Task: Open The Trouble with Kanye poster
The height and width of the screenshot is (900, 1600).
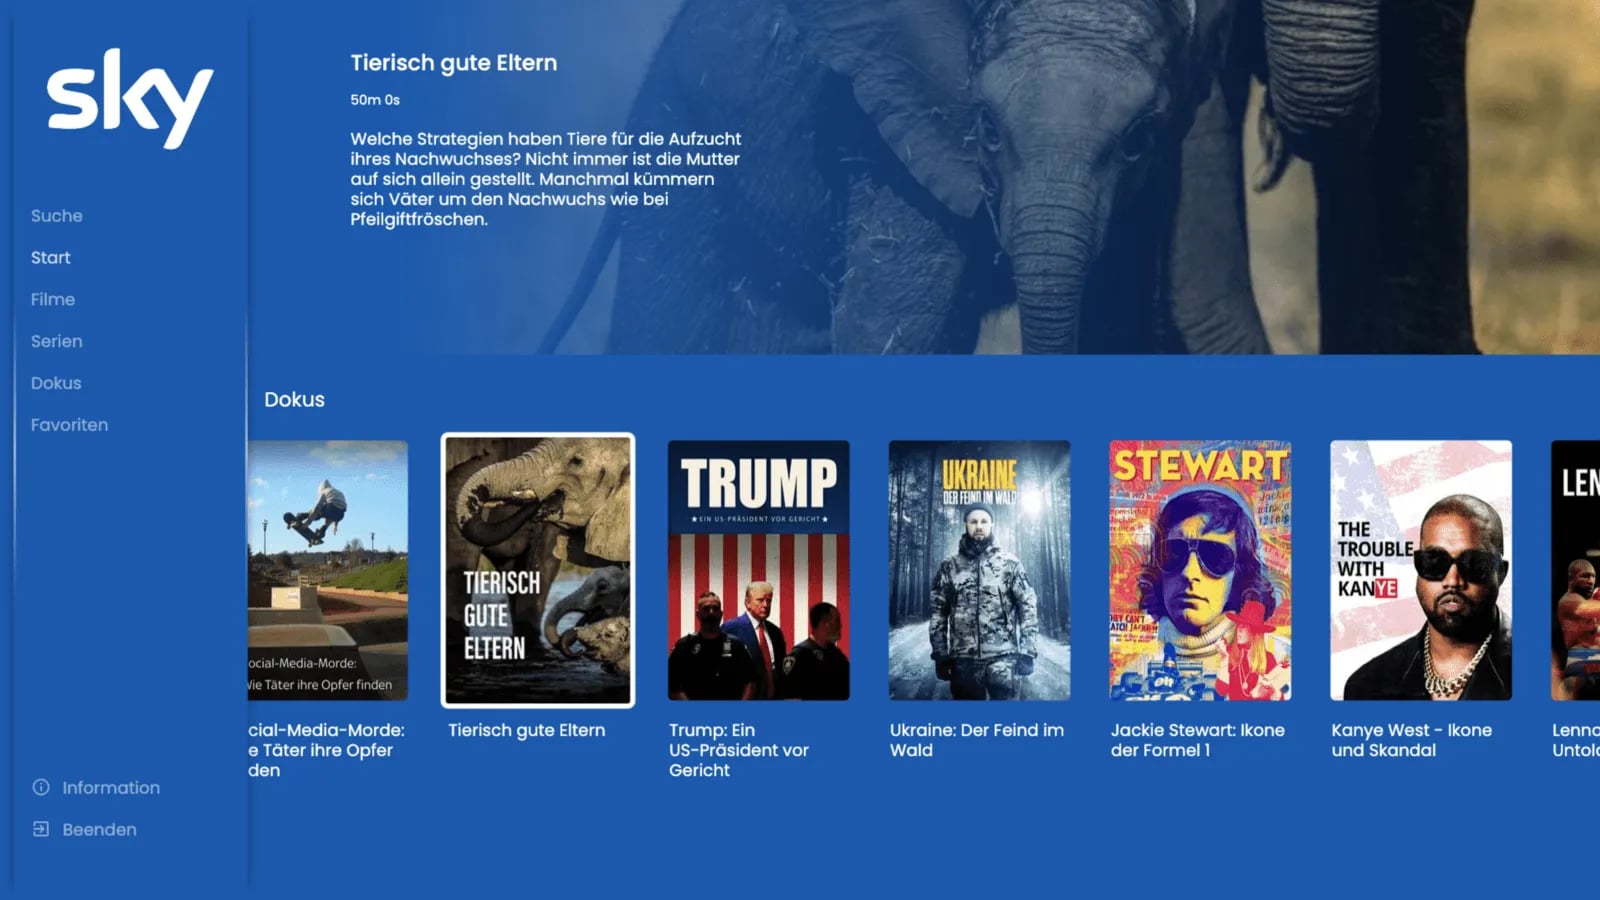Action: point(1421,570)
